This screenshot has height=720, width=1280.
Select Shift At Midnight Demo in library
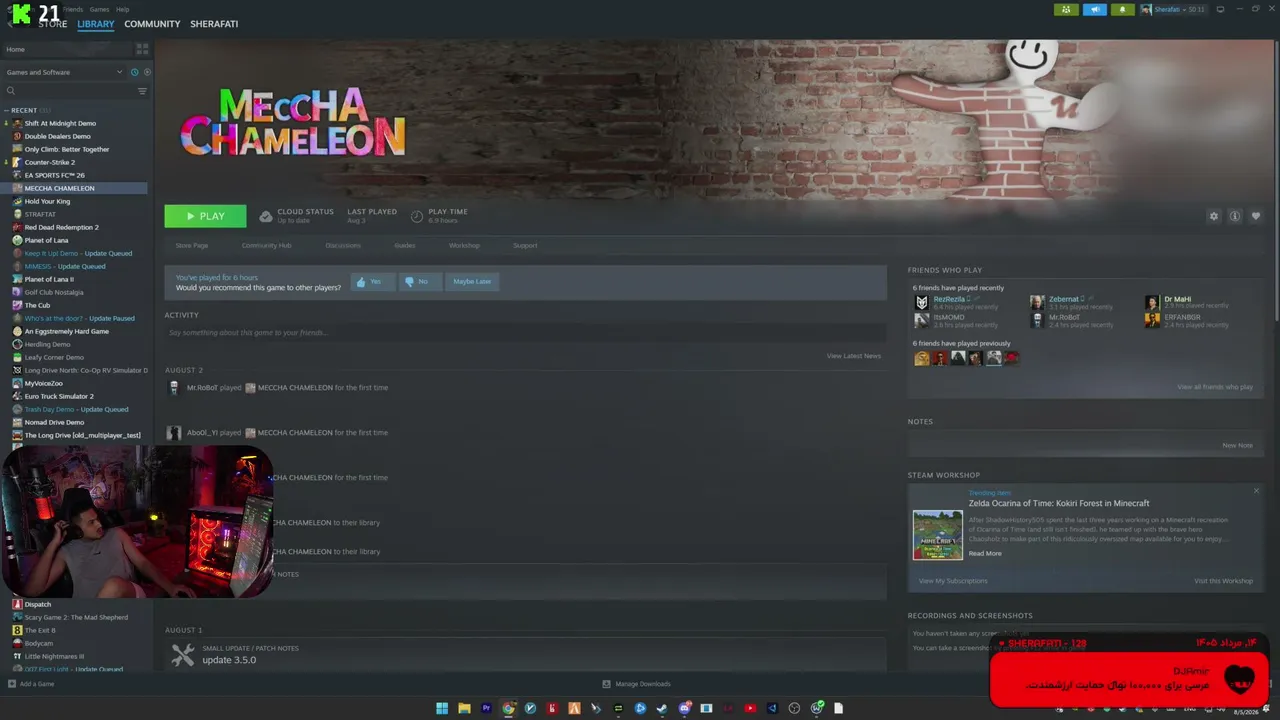60,123
